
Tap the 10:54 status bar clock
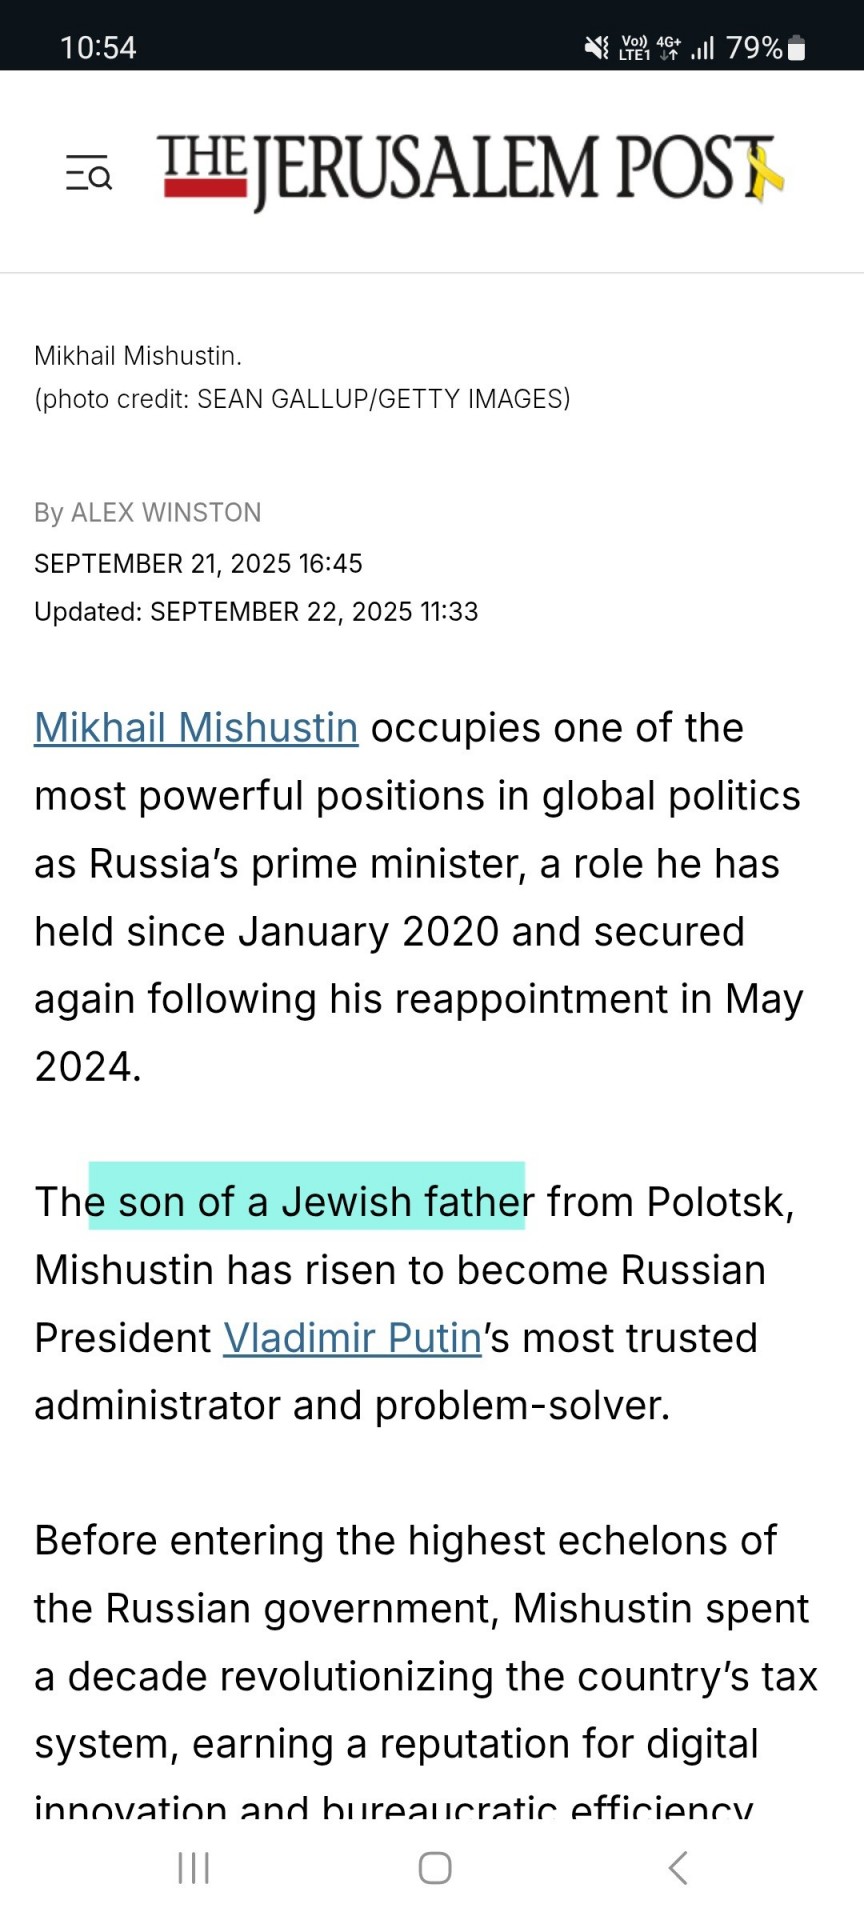[98, 47]
